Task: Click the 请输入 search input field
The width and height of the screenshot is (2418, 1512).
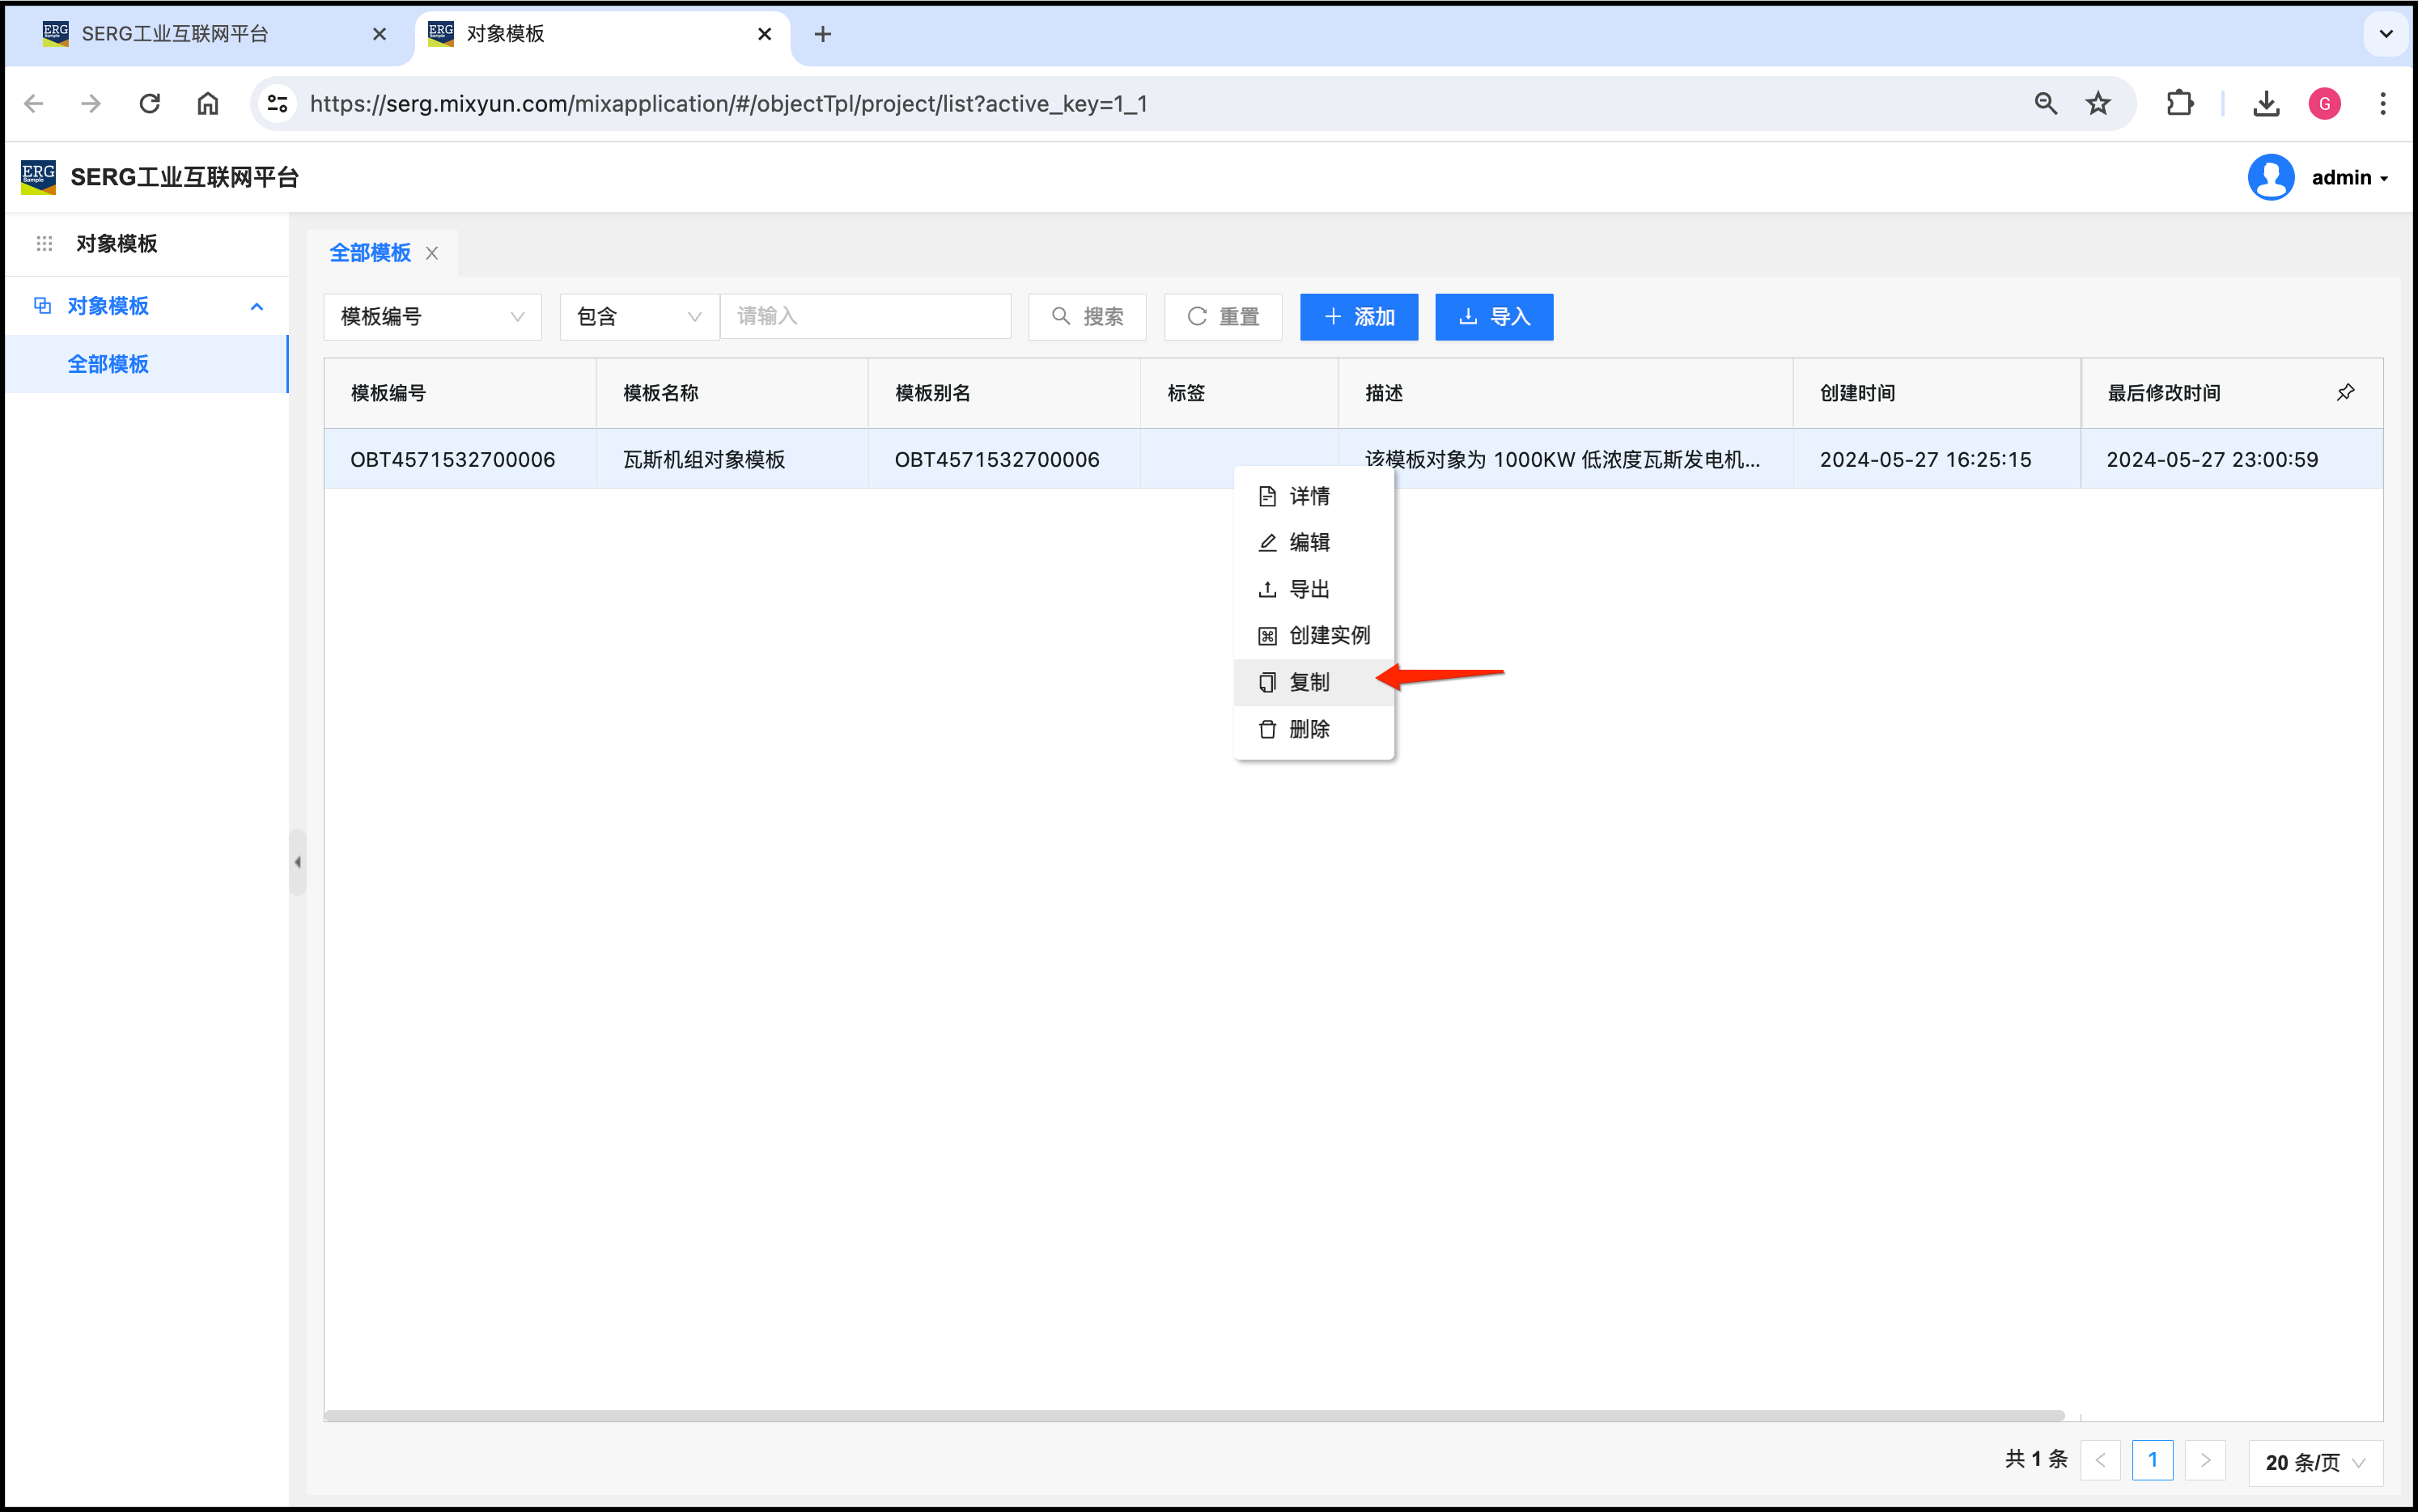Action: pos(865,317)
